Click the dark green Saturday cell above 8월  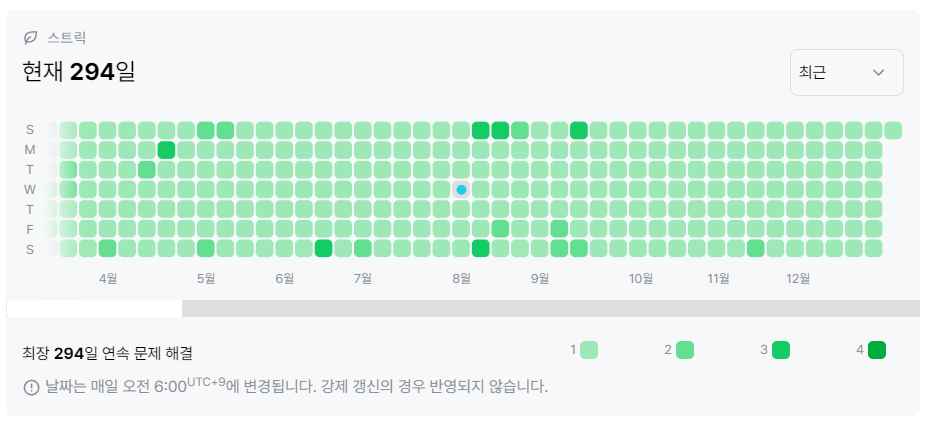[480, 249]
